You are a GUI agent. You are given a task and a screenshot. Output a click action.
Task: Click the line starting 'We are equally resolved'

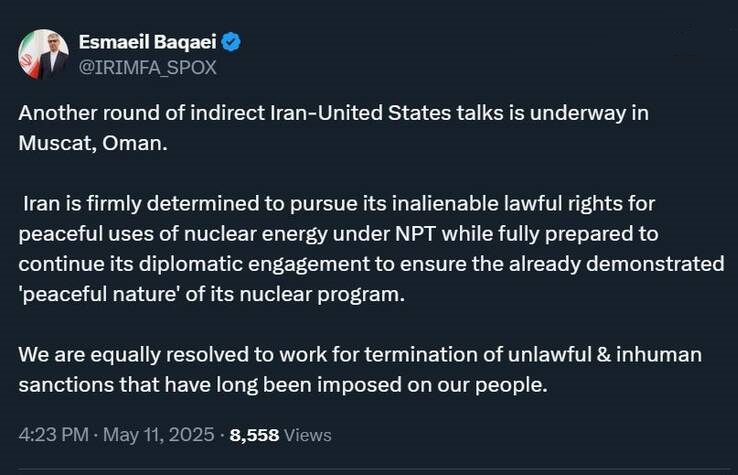pyautogui.click(x=361, y=355)
